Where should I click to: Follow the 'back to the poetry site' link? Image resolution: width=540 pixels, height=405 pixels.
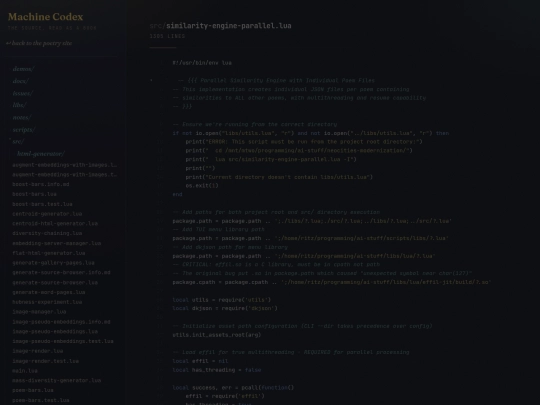tap(39, 43)
